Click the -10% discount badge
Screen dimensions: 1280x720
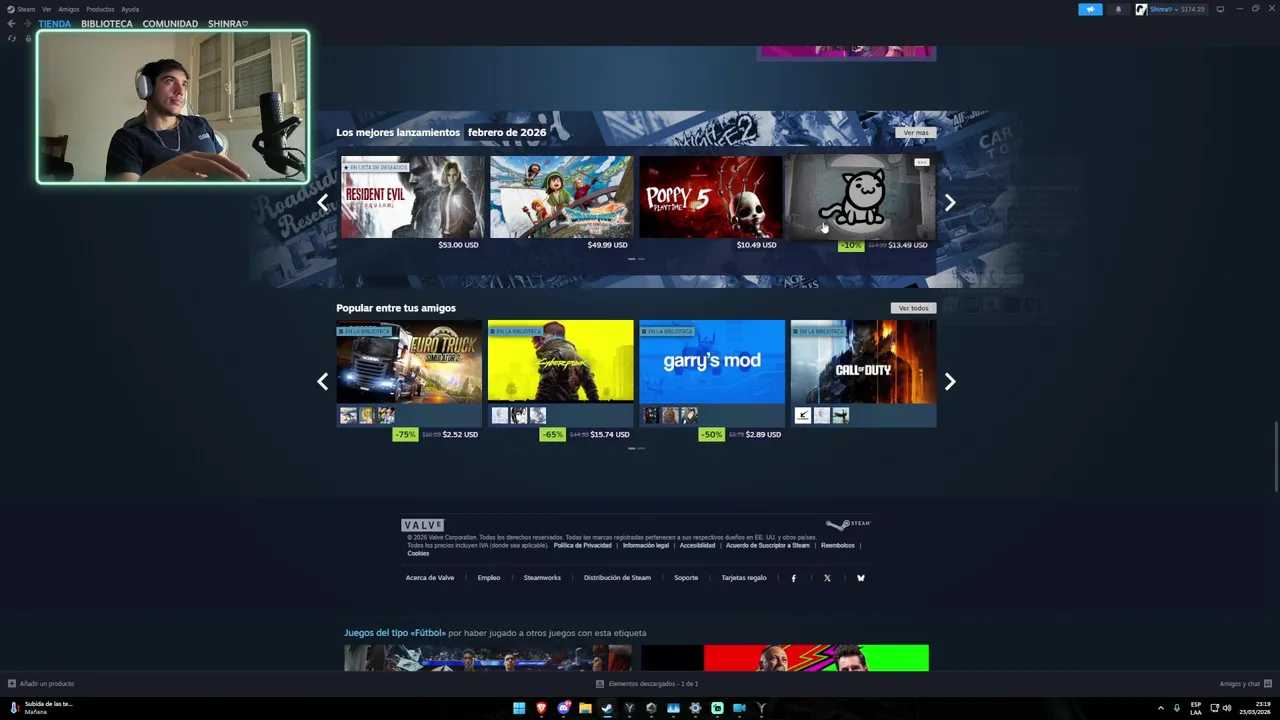(851, 245)
